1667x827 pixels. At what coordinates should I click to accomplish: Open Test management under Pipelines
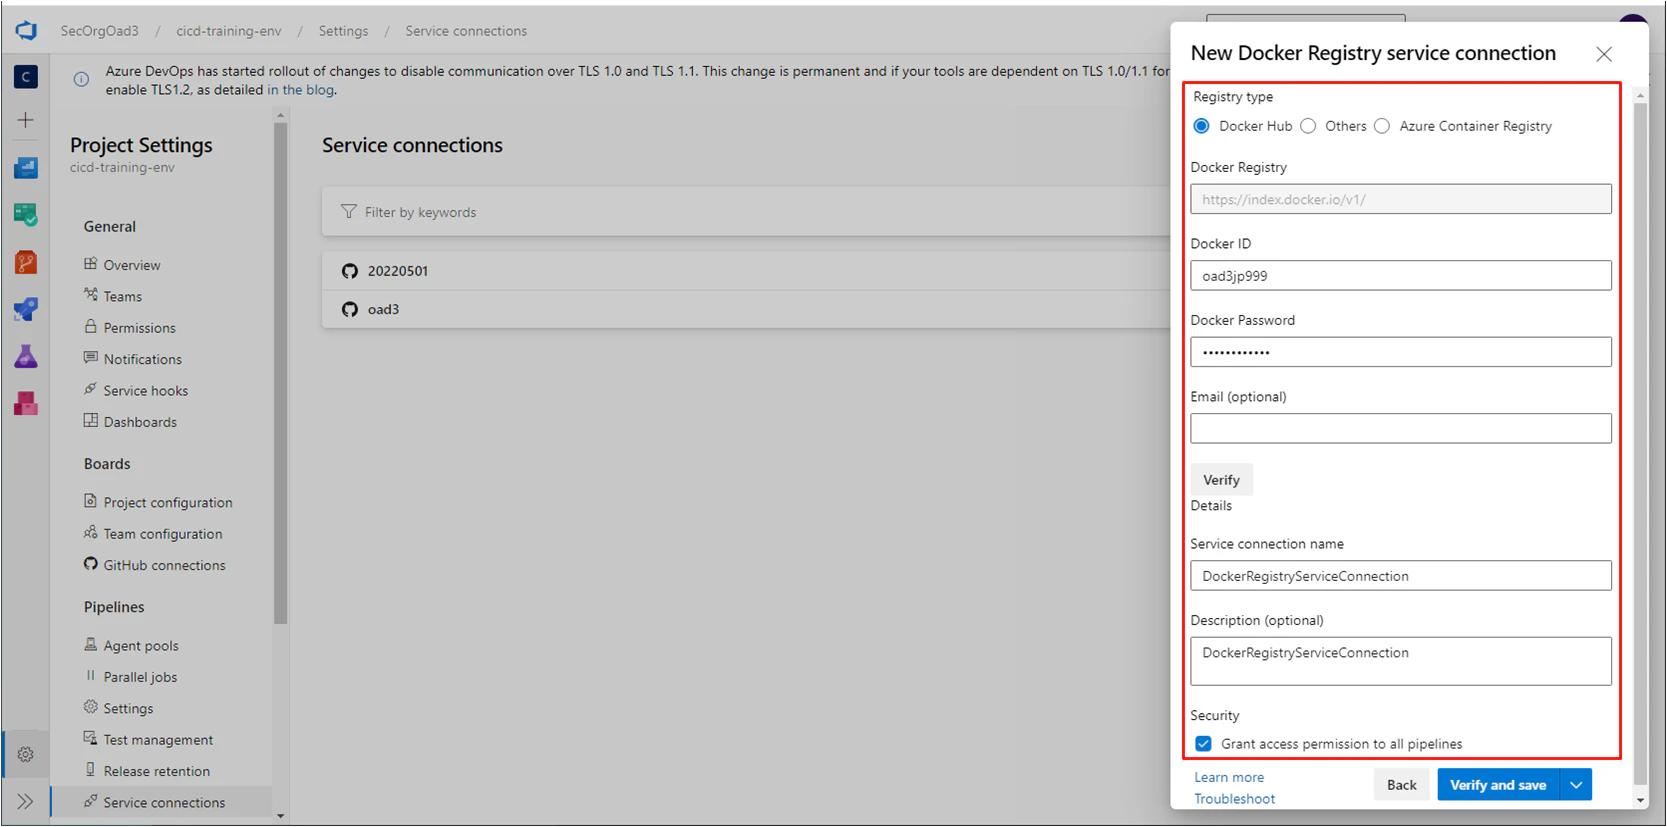point(158,740)
